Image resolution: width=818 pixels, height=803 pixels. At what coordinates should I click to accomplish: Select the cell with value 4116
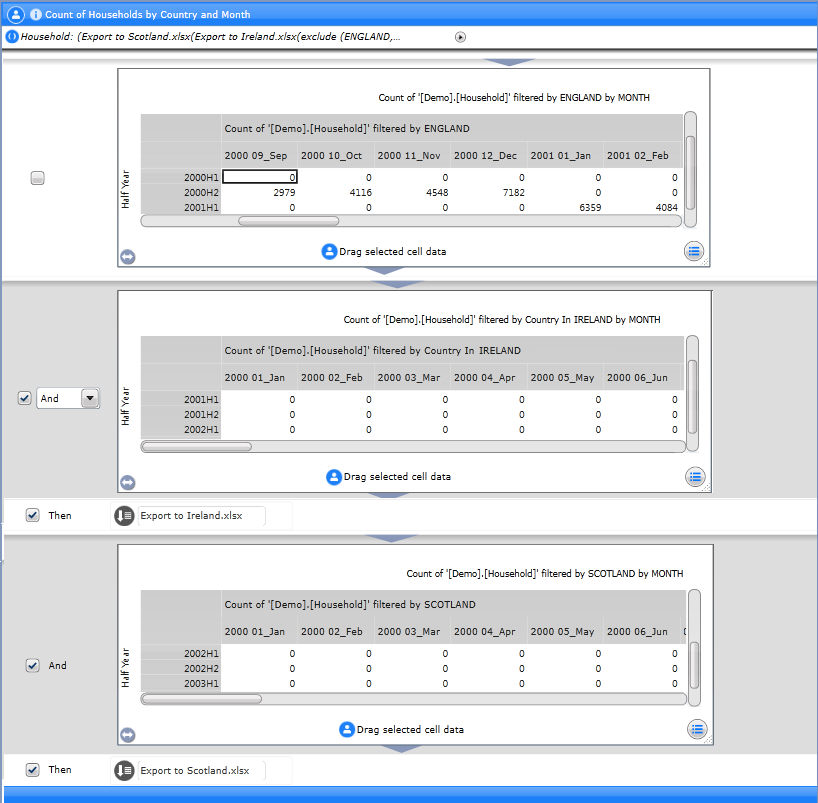pos(336,193)
